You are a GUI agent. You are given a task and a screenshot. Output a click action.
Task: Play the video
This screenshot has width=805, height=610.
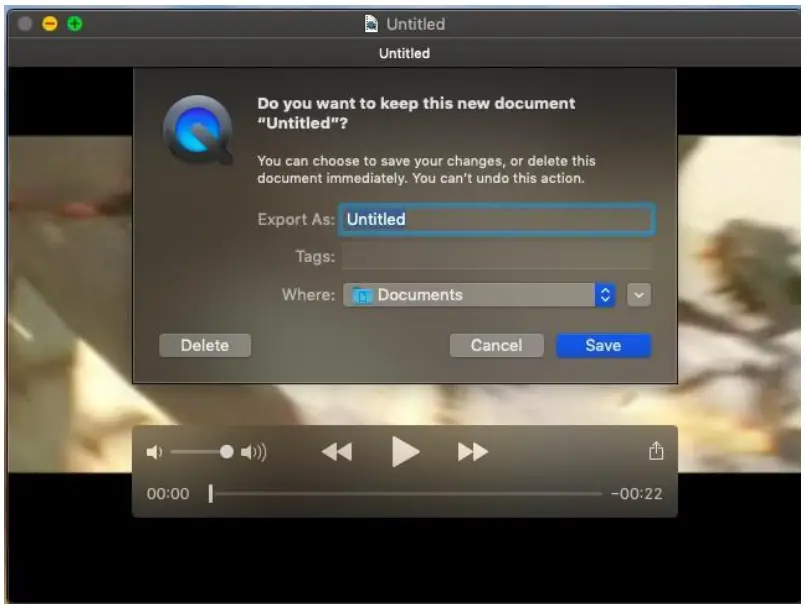click(x=405, y=452)
